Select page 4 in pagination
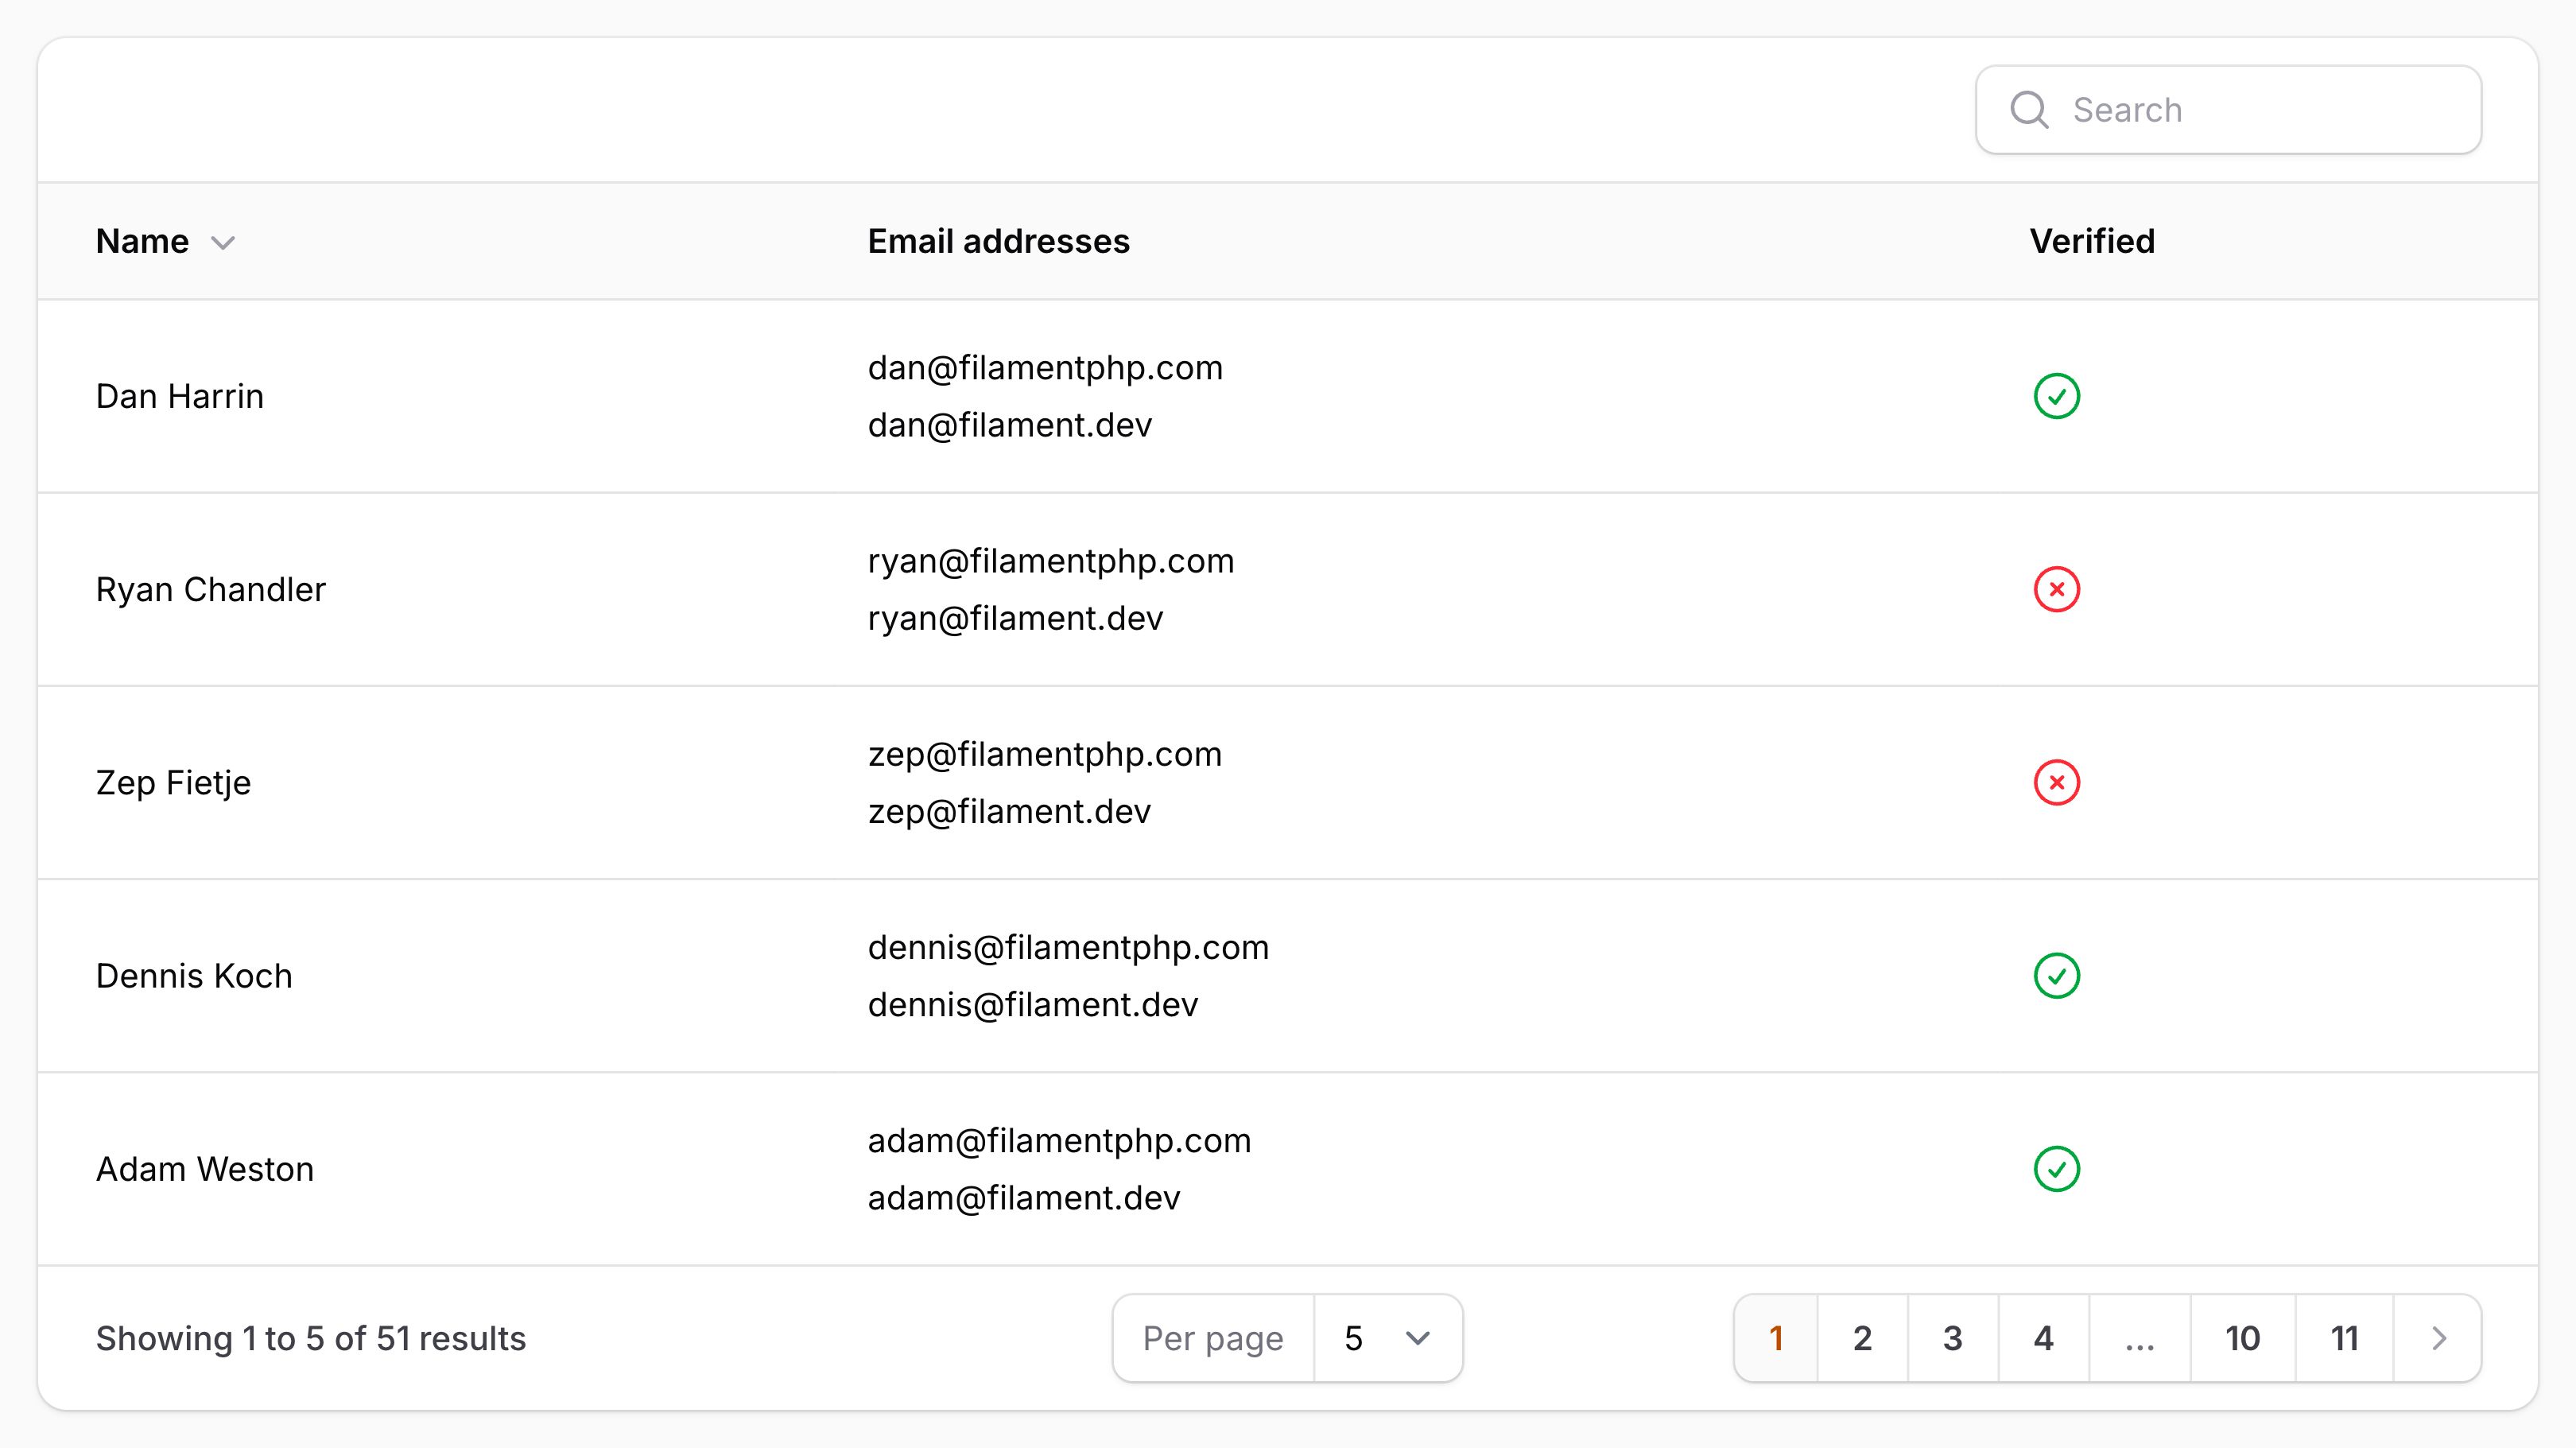 point(2044,1338)
